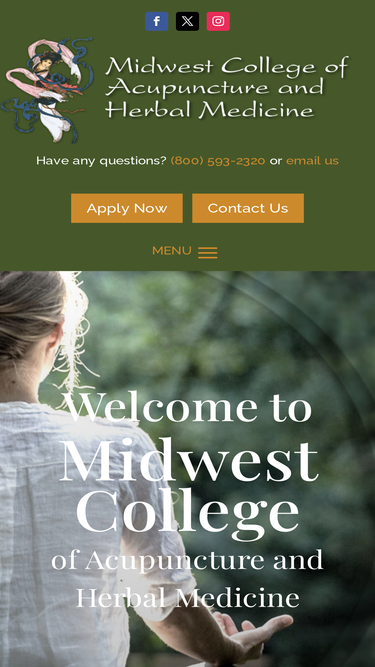Screen dimensions: 375x667
Task: Click the Contact Us button
Action: point(248,208)
